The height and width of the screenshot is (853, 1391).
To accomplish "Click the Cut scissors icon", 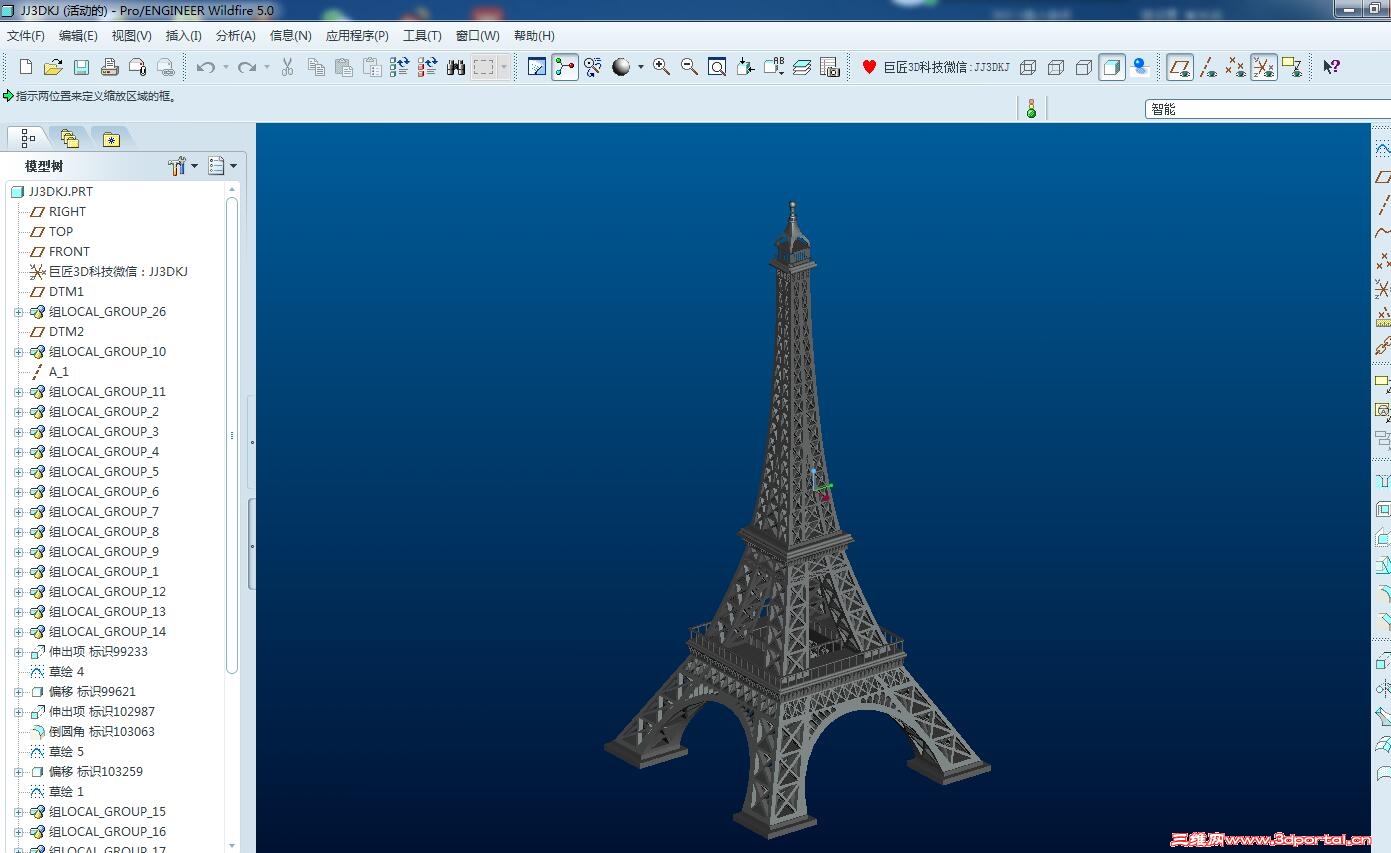I will coord(288,67).
